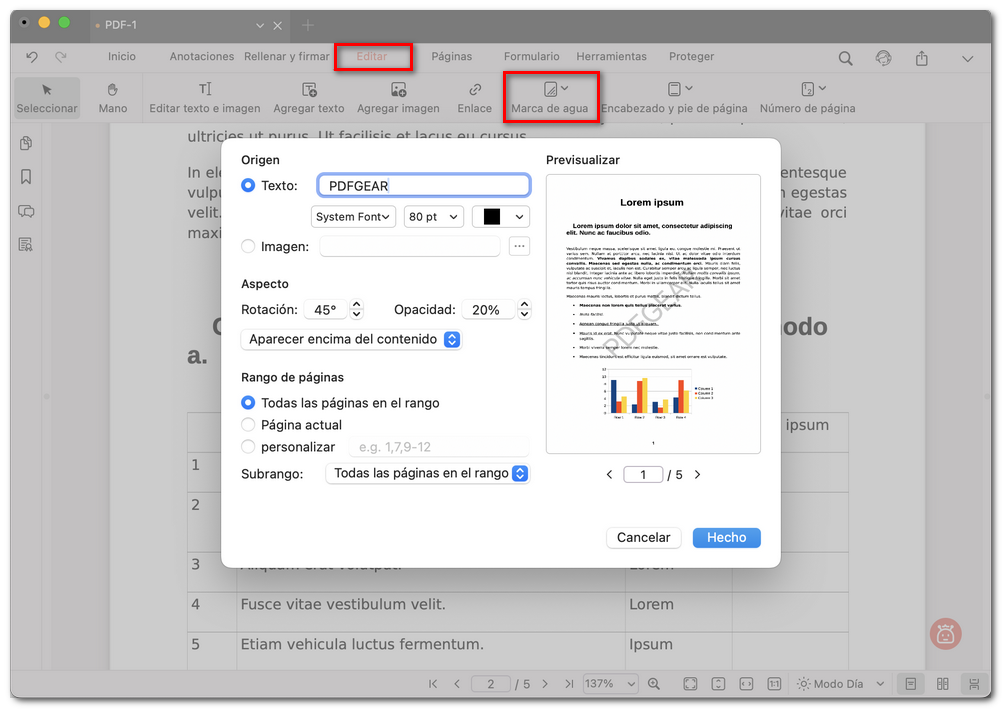Open the black watermark color picker

501,217
